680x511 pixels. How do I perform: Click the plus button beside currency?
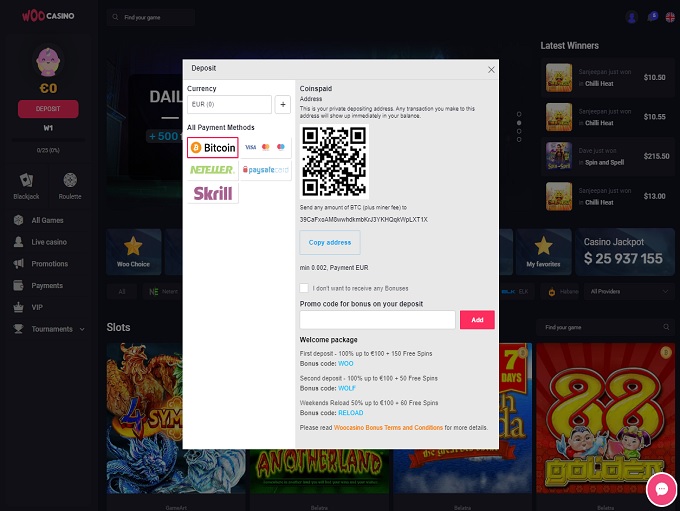click(282, 104)
